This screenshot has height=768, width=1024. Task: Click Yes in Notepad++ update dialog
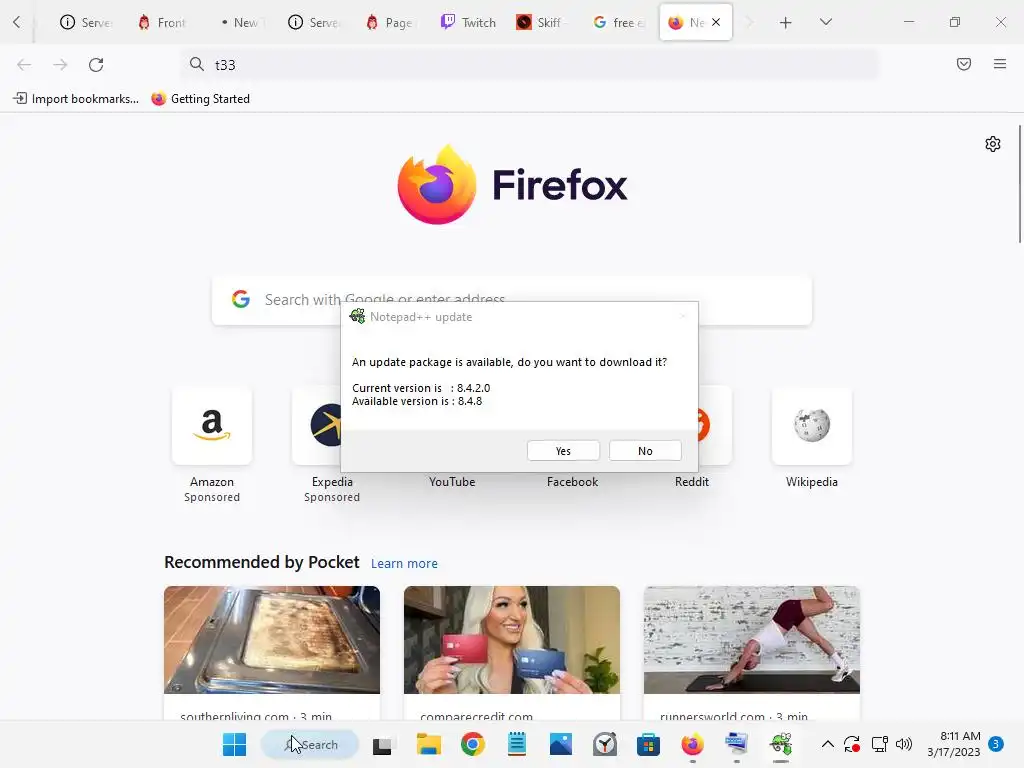(563, 451)
